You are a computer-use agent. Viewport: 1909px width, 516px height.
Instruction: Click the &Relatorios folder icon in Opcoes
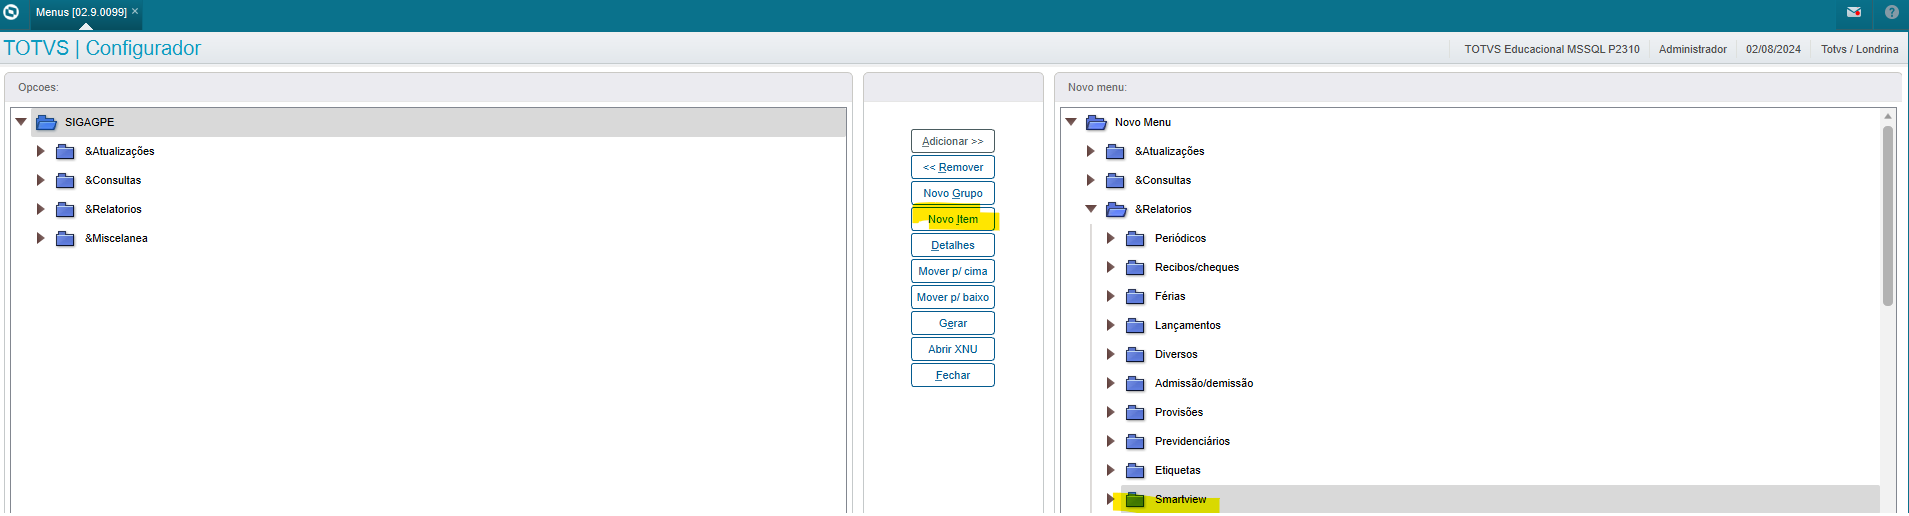66,209
